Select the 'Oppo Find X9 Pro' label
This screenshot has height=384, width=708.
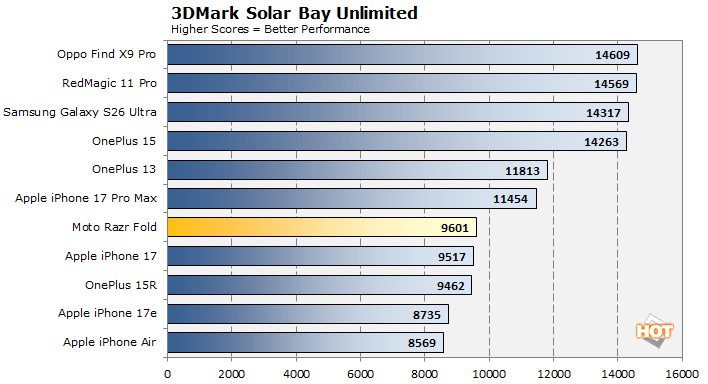[x=107, y=54]
